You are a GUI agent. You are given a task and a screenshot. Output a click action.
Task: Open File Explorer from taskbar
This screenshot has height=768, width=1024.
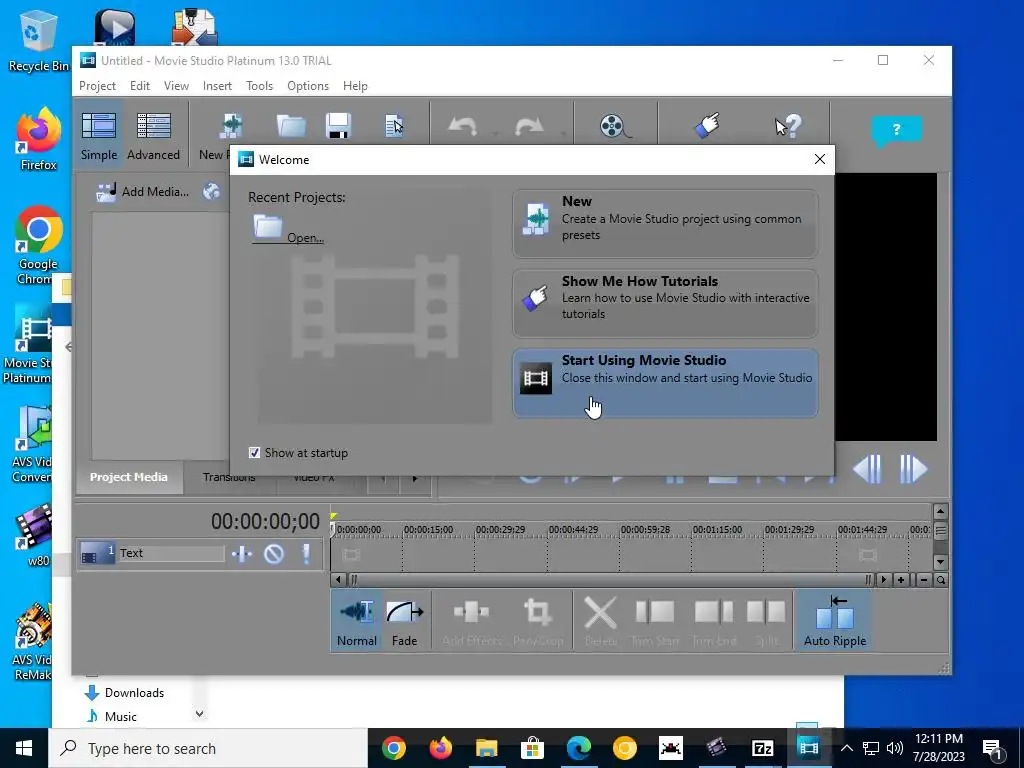coord(487,748)
